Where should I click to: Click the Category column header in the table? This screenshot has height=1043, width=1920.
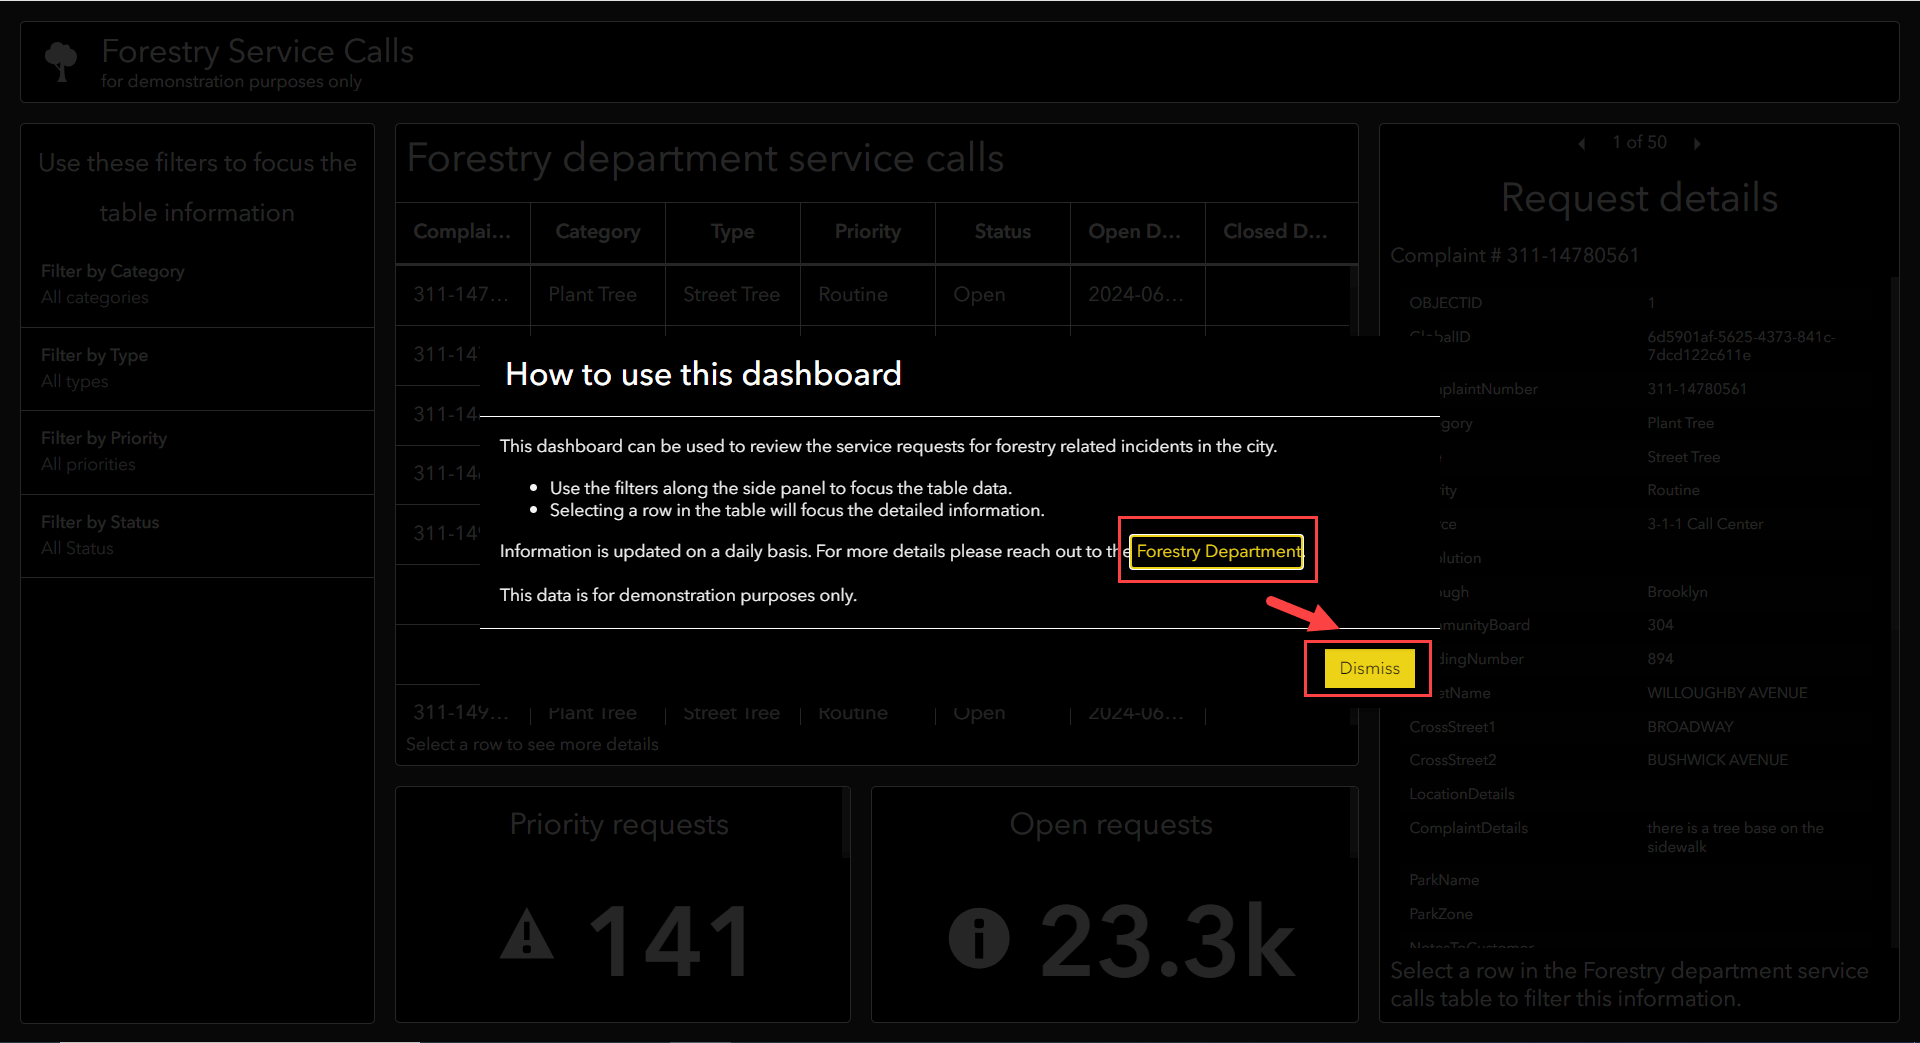pos(598,232)
